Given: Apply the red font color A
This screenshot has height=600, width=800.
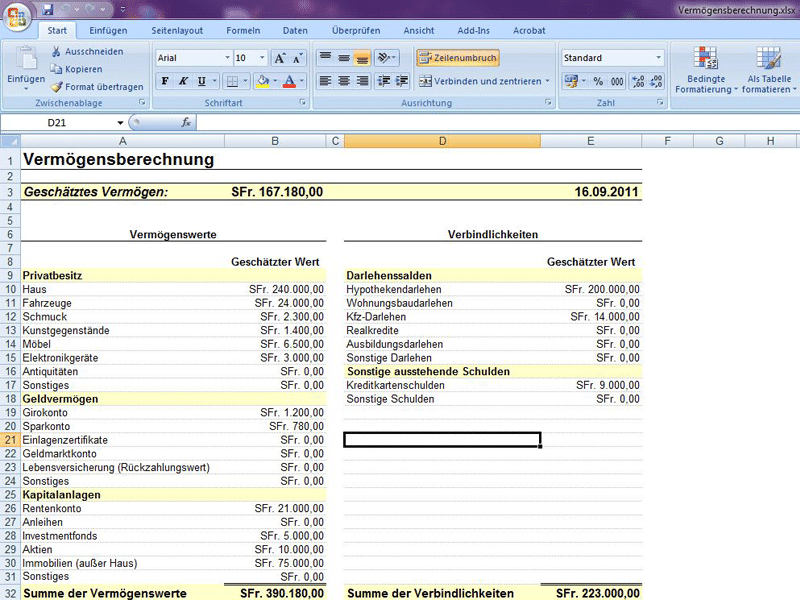Looking at the screenshot, I should tap(289, 81).
